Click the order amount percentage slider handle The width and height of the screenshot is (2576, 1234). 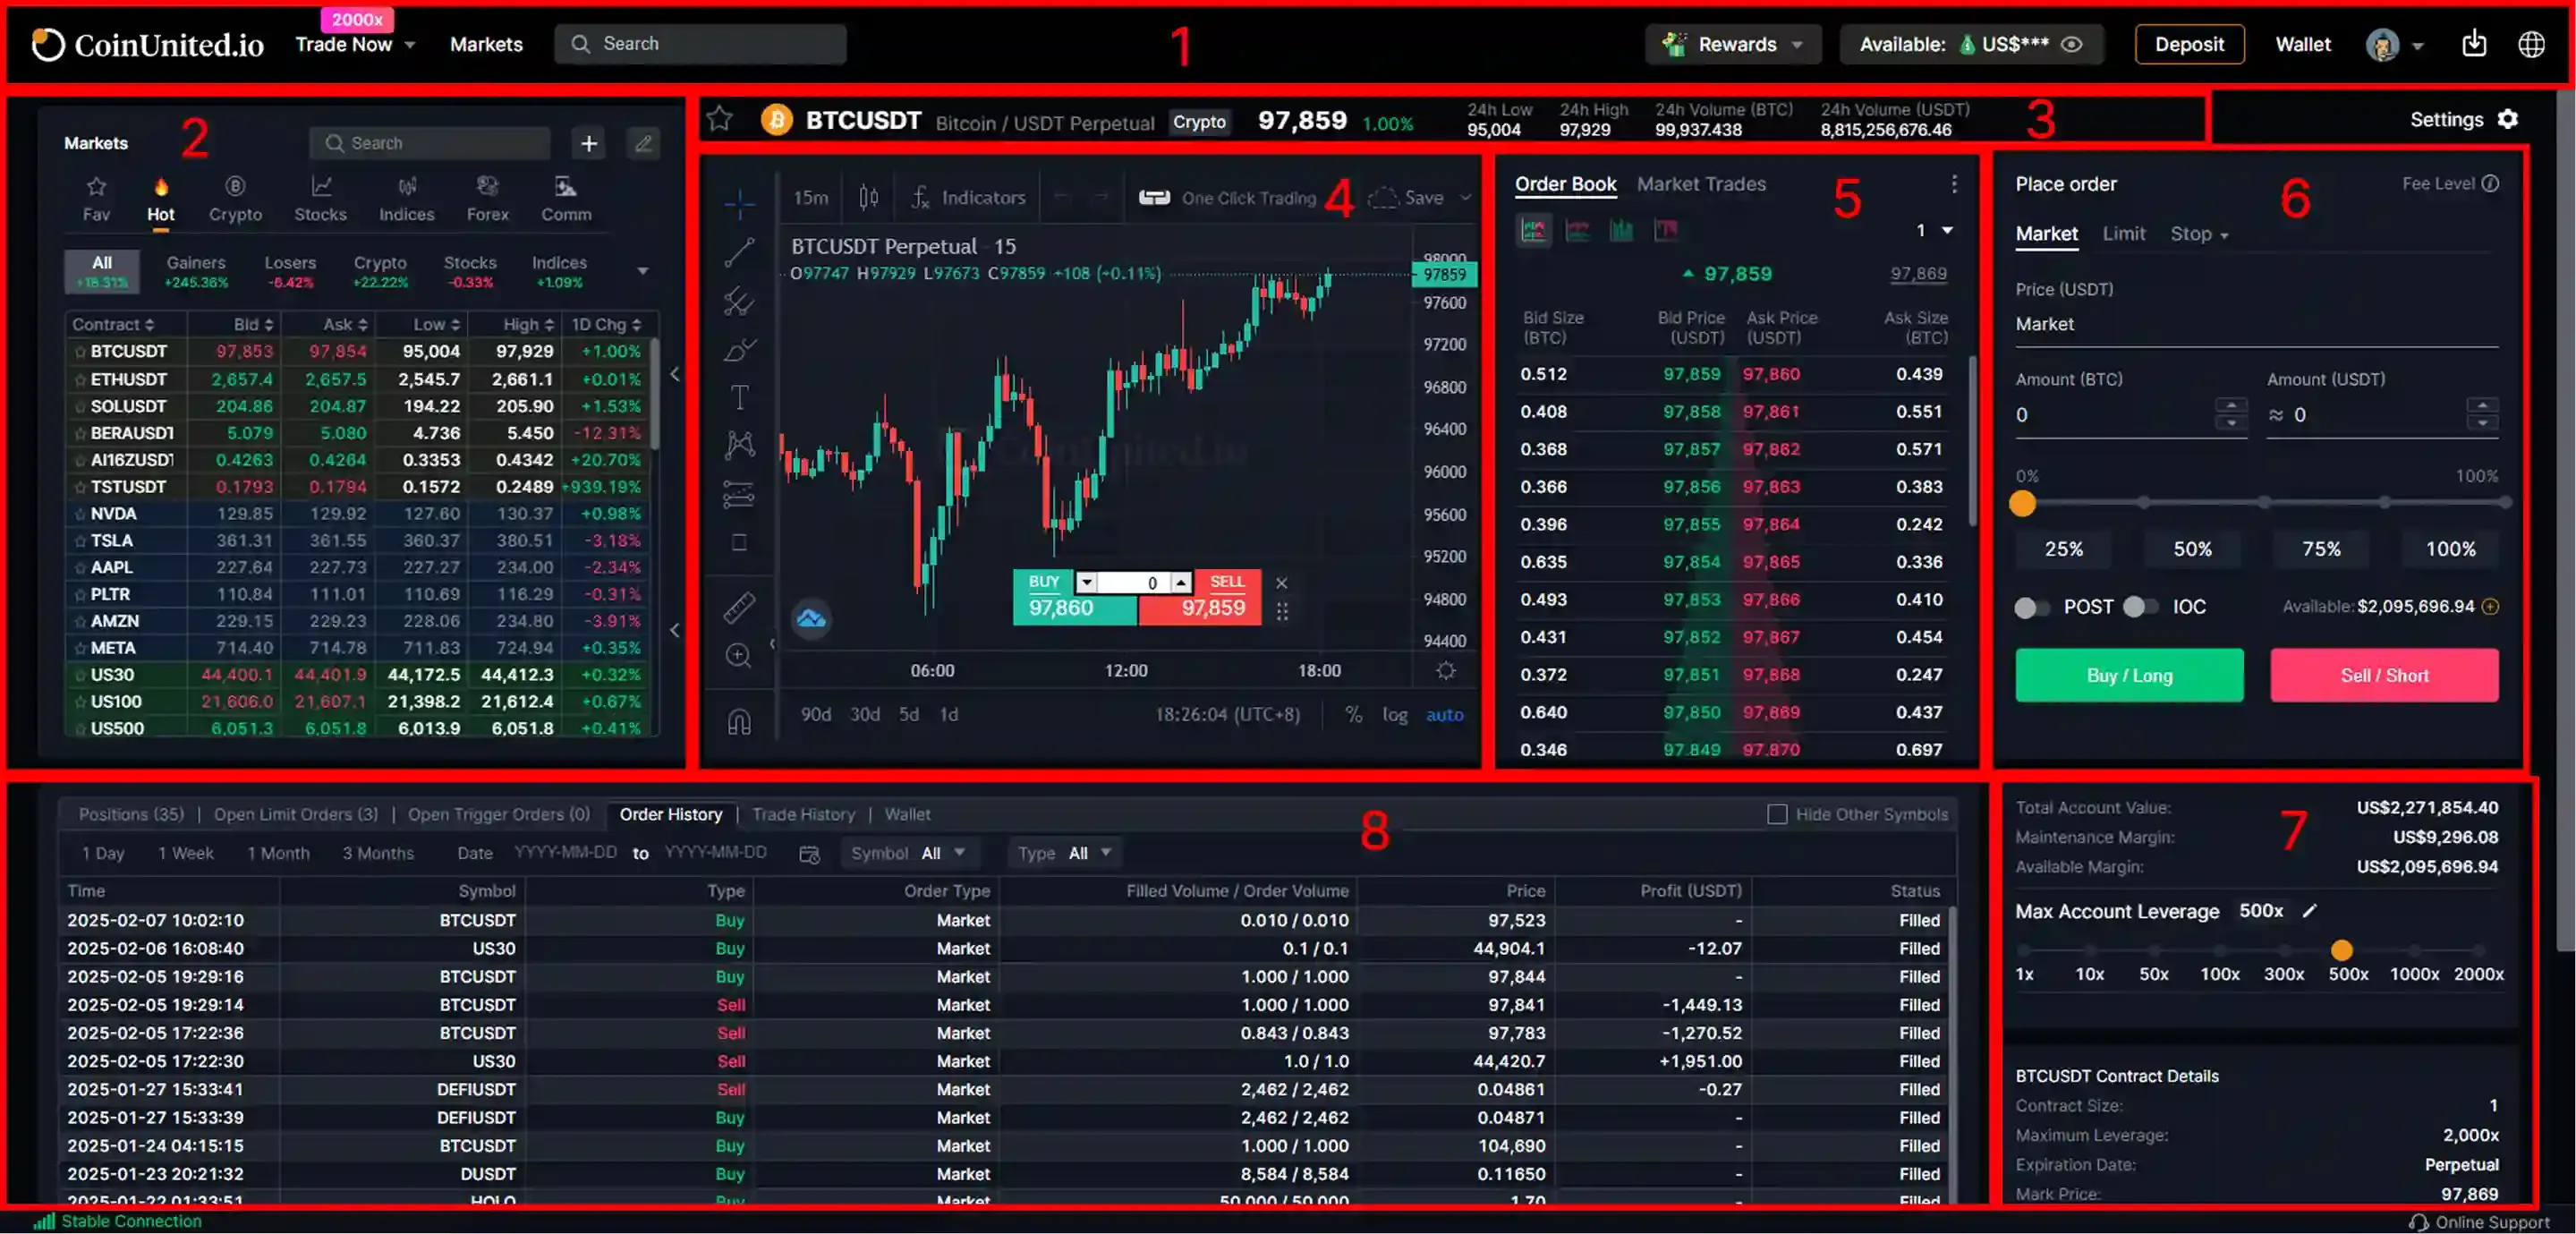click(2022, 503)
